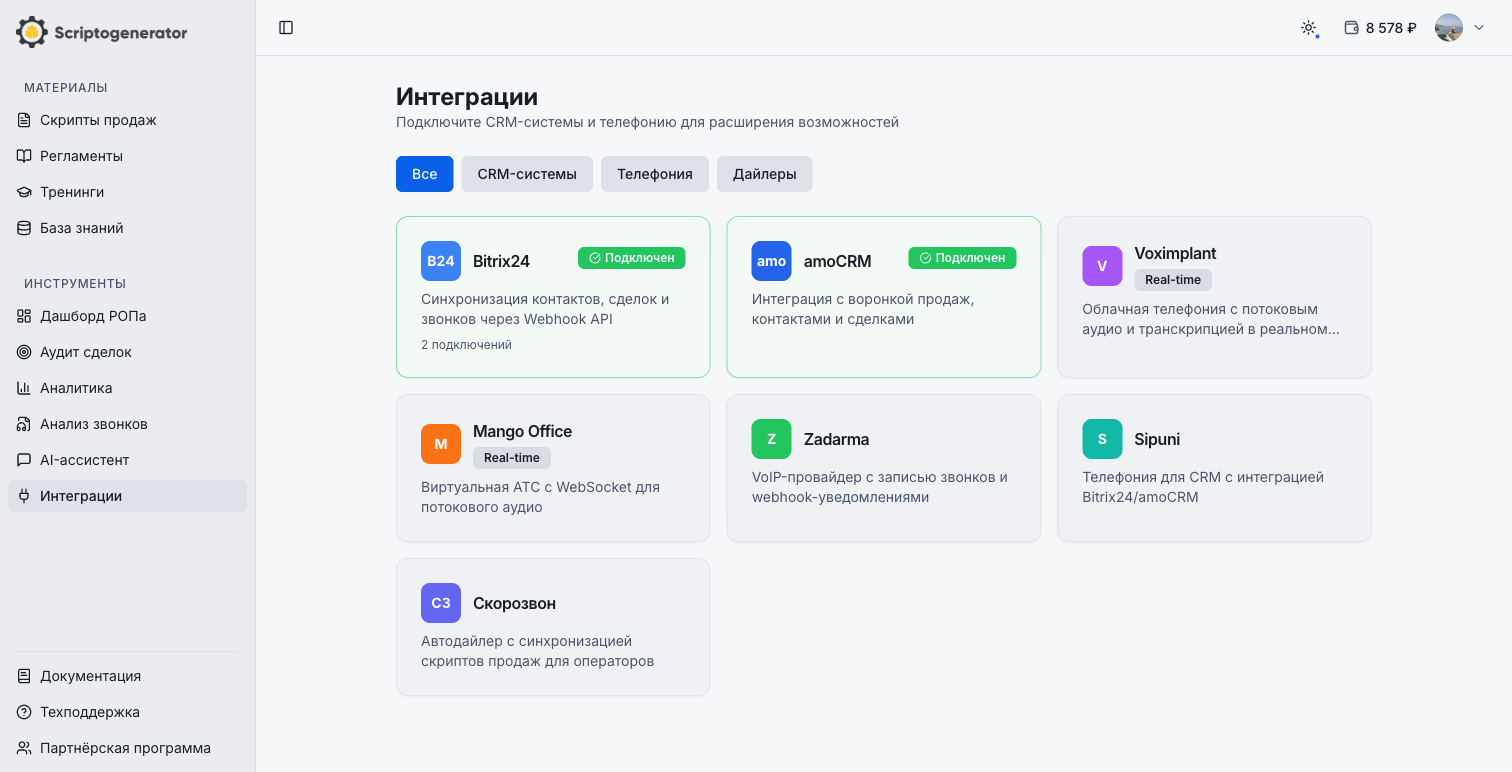Open the Bitrix24 card title
The width and height of the screenshot is (1512, 772).
coord(501,261)
